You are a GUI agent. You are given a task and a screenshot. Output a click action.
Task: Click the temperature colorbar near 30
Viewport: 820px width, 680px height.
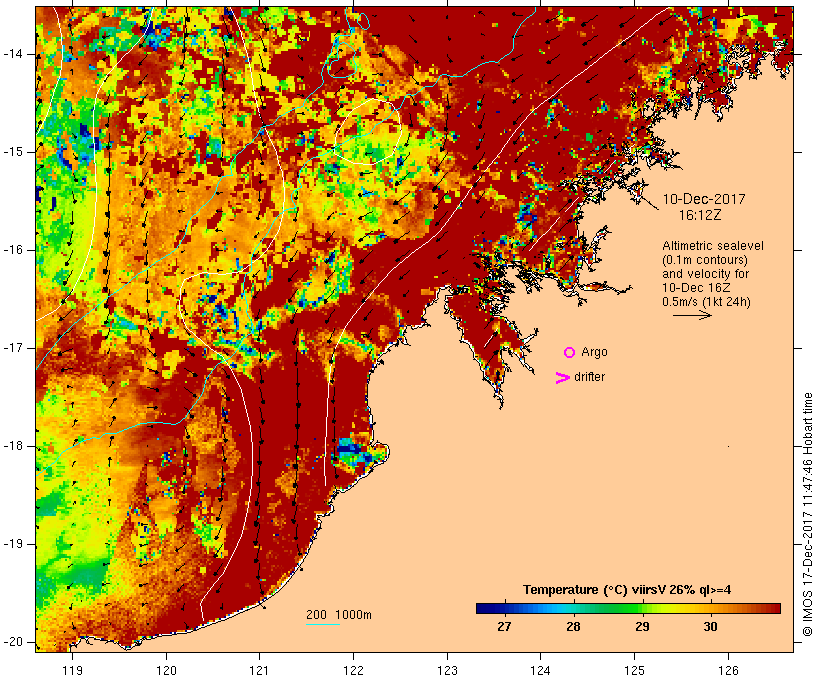(710, 608)
